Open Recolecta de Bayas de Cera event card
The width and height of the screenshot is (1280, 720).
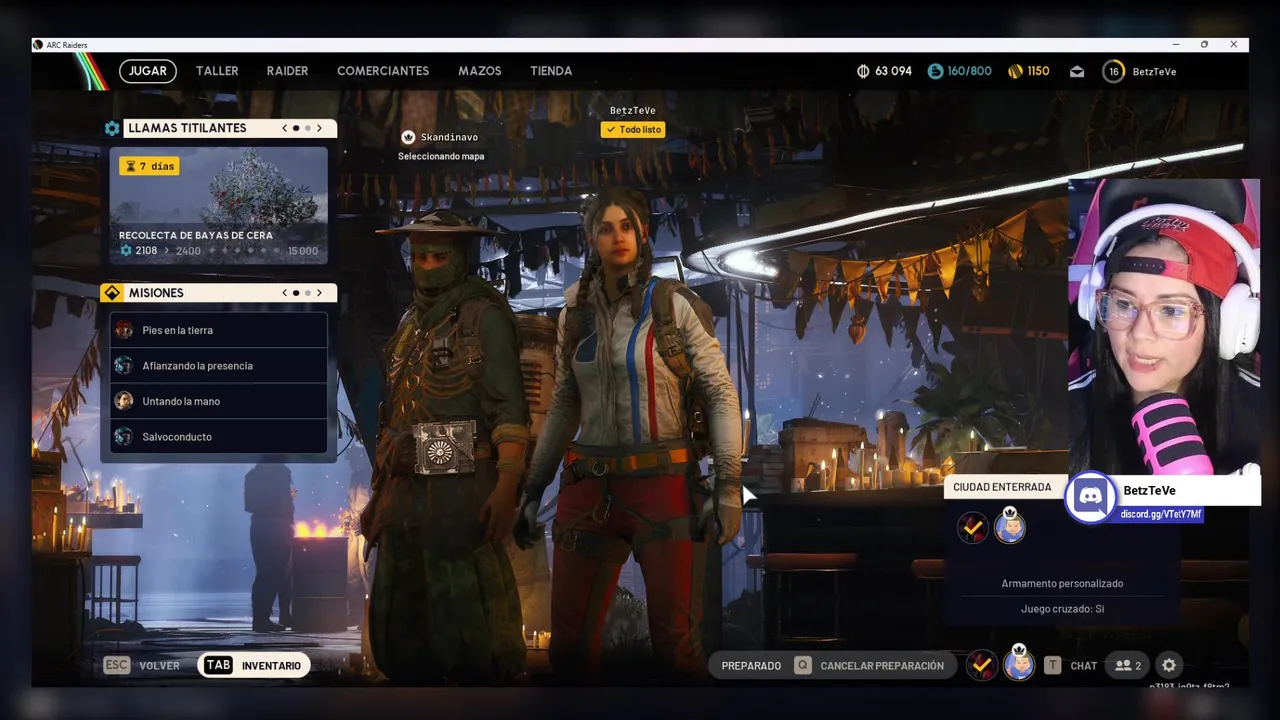point(218,205)
